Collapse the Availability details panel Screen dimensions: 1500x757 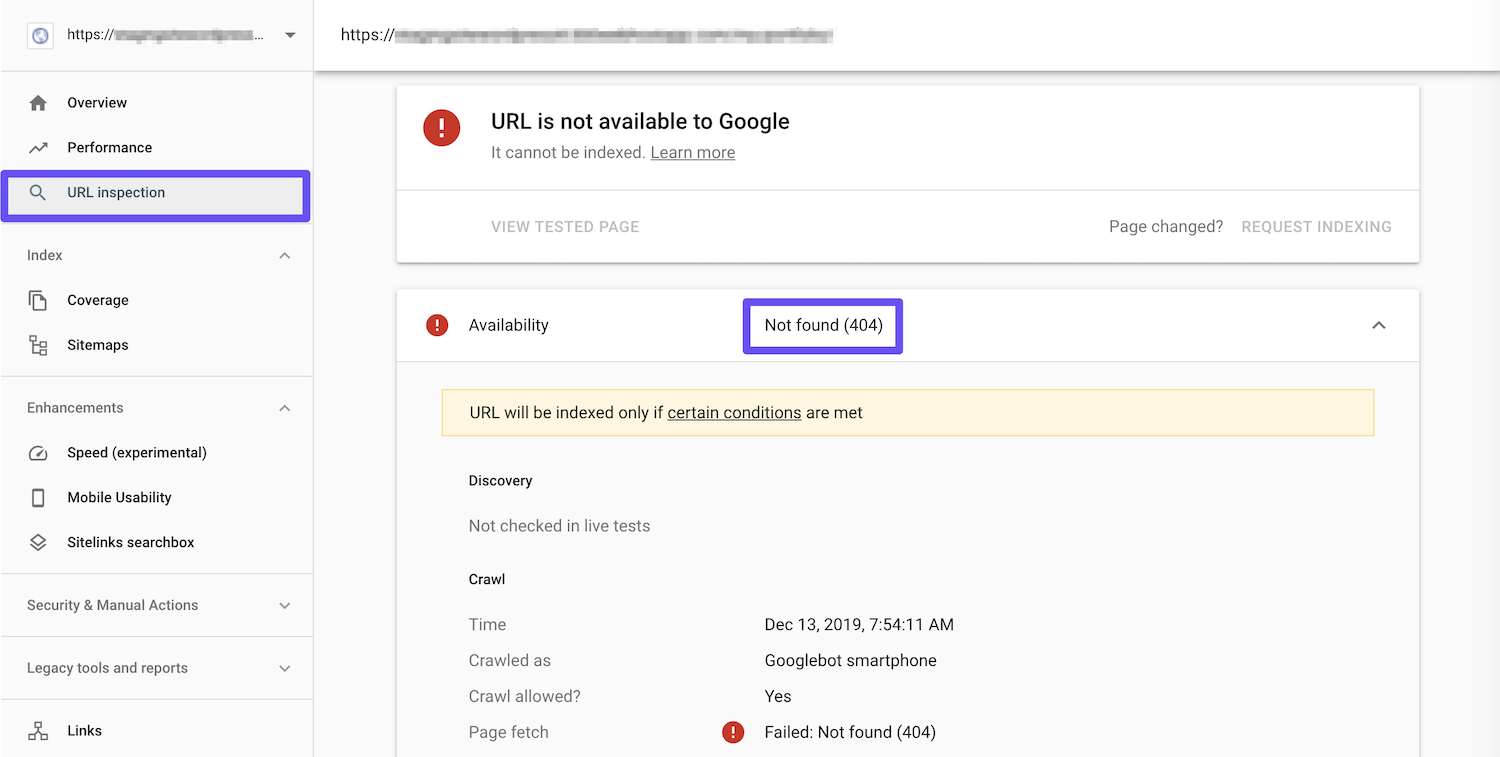tap(1379, 325)
